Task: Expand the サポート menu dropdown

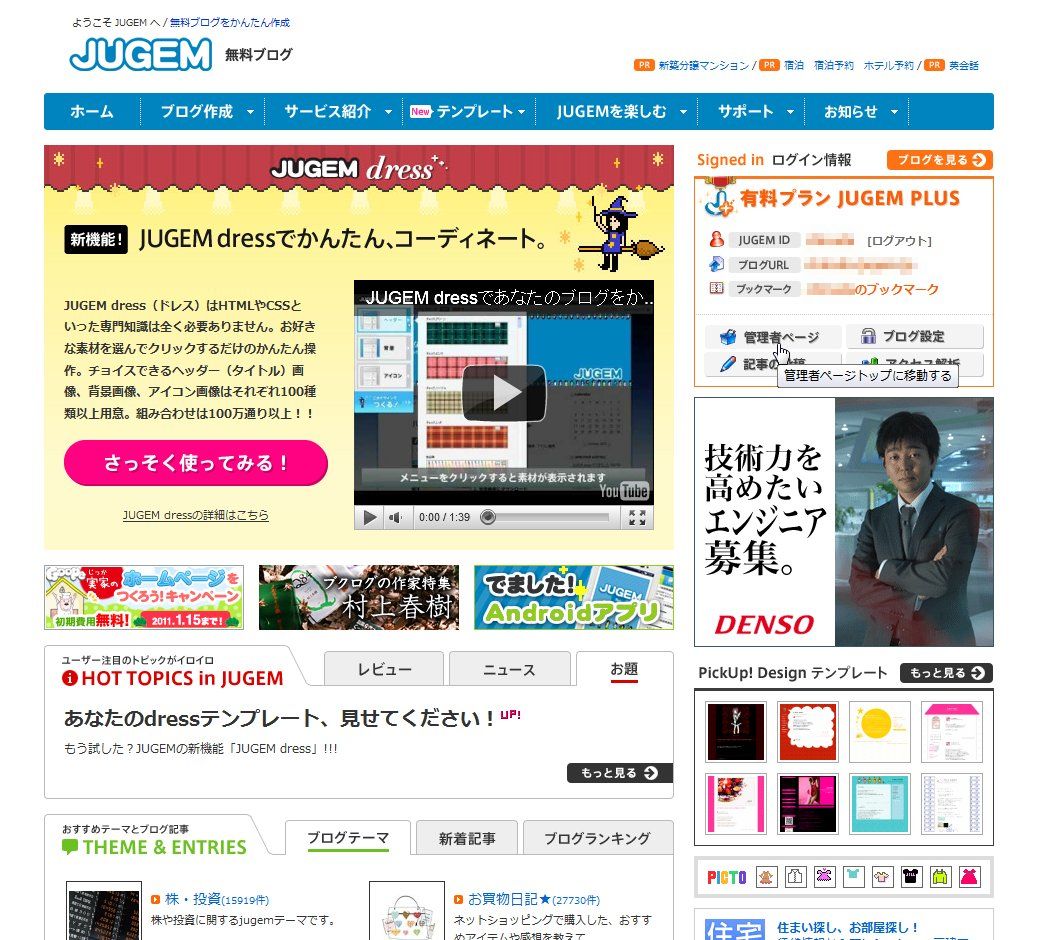Action: [790, 112]
